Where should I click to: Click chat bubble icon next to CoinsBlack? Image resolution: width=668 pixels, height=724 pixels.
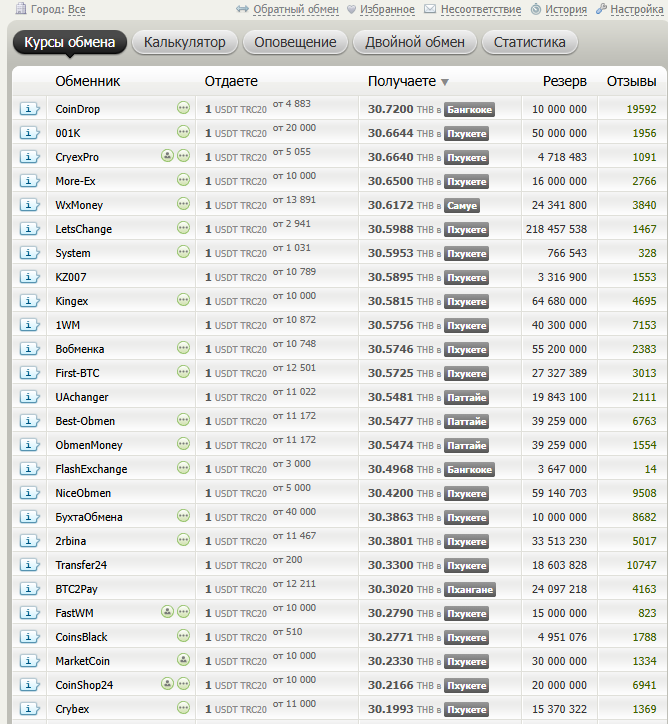click(x=183, y=636)
